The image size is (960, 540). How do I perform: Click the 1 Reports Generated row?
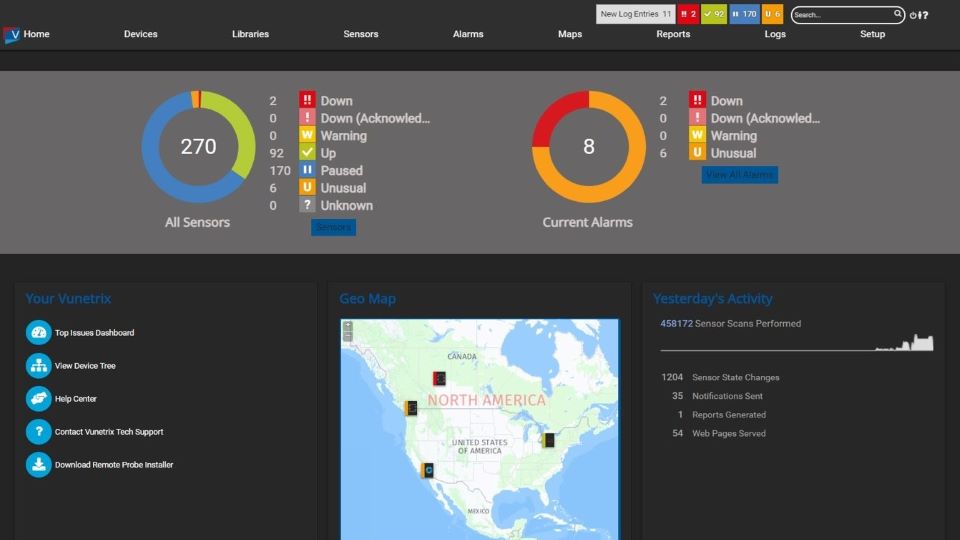[721, 415]
